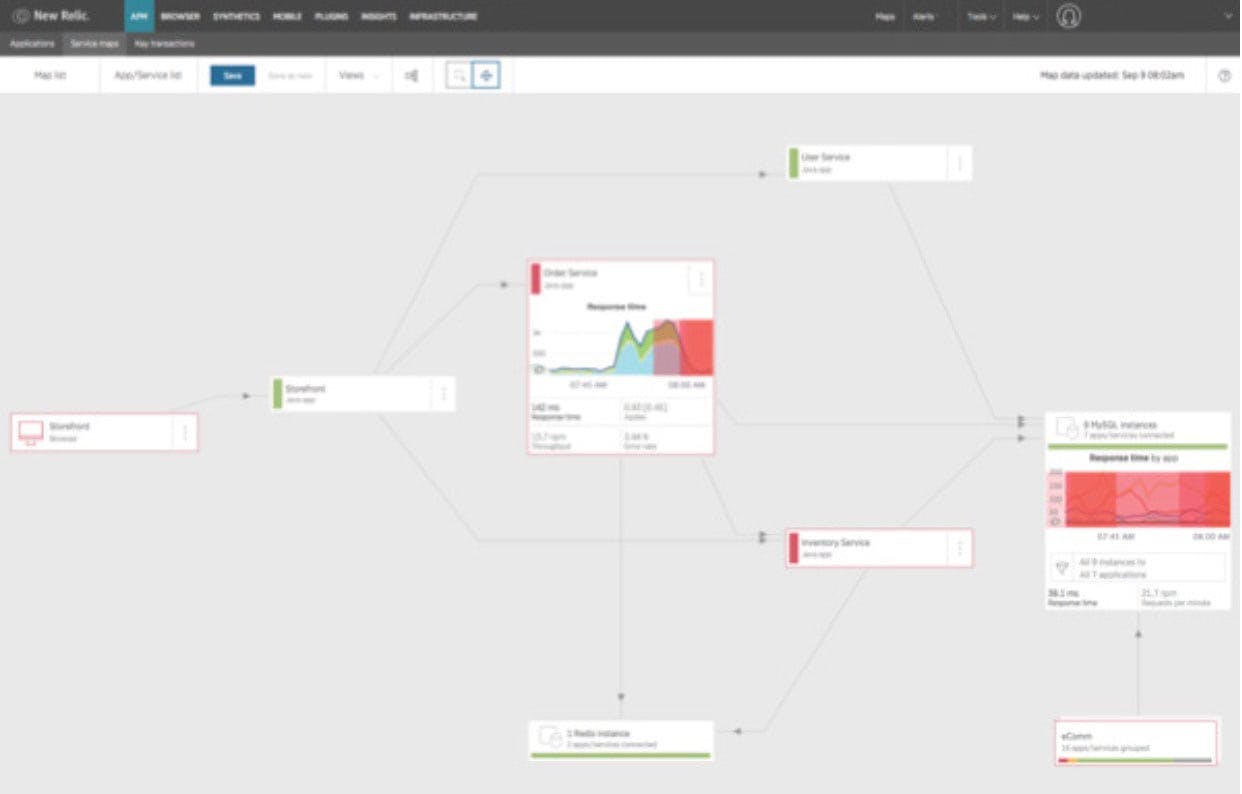Expand the chevron at top-right corner

click(1228, 16)
